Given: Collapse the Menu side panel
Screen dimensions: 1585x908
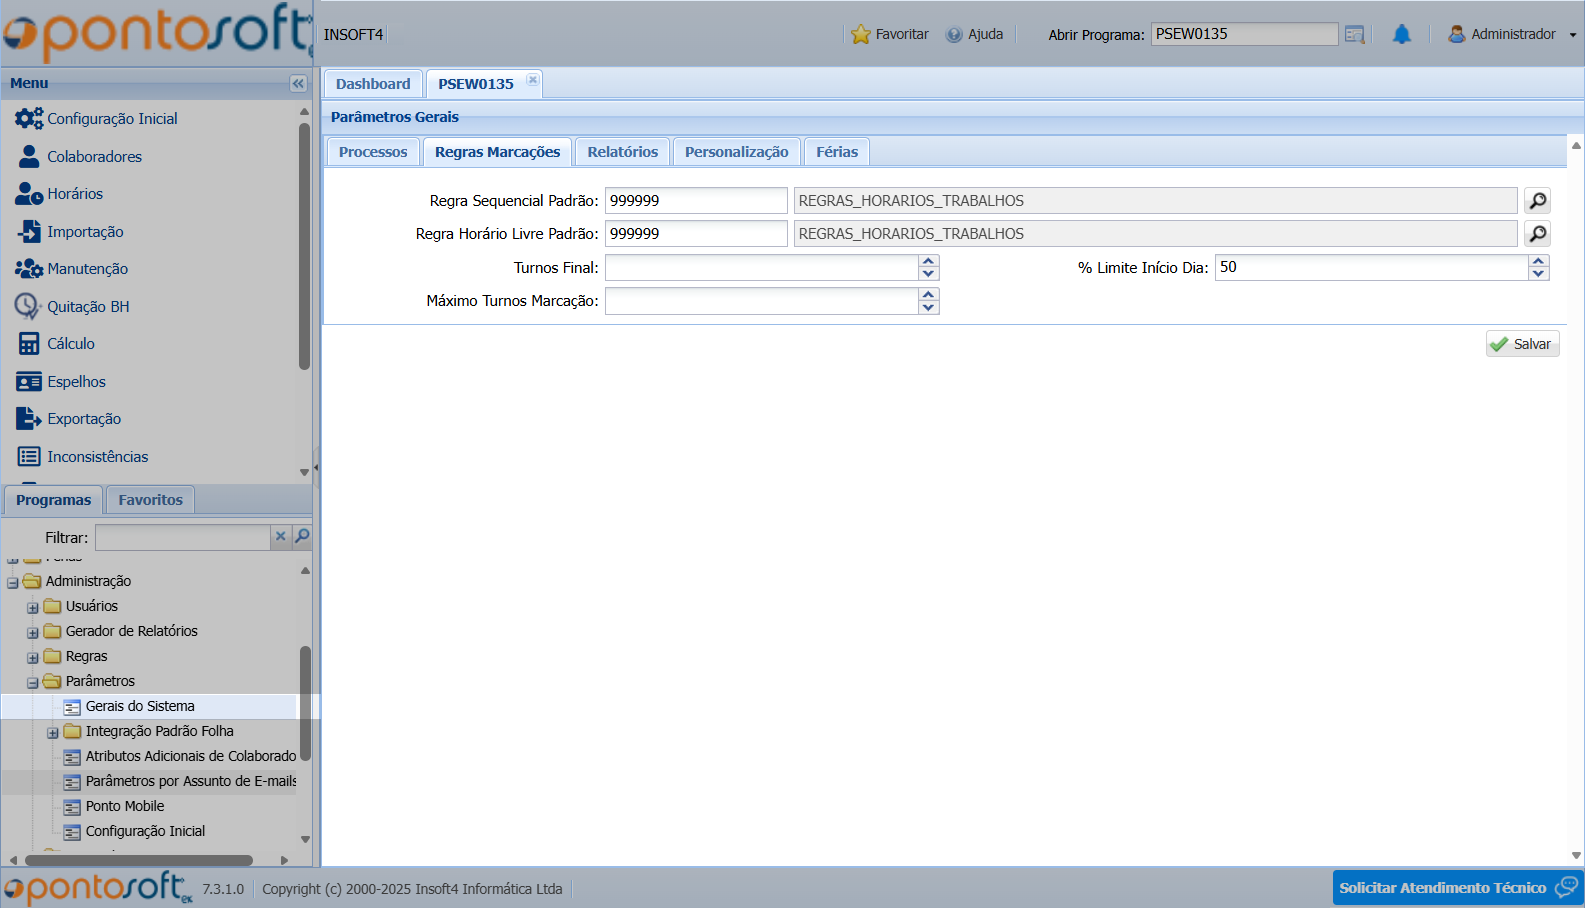Looking at the screenshot, I should (298, 84).
